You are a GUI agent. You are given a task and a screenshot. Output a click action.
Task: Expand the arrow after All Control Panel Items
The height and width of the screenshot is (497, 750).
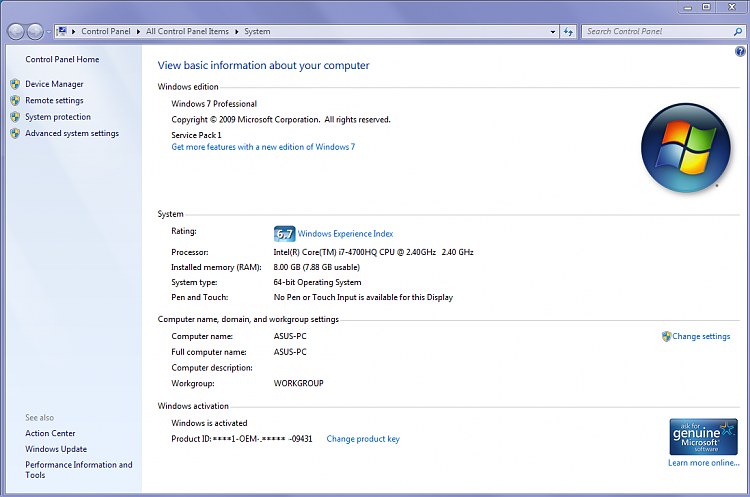pyautogui.click(x=236, y=32)
